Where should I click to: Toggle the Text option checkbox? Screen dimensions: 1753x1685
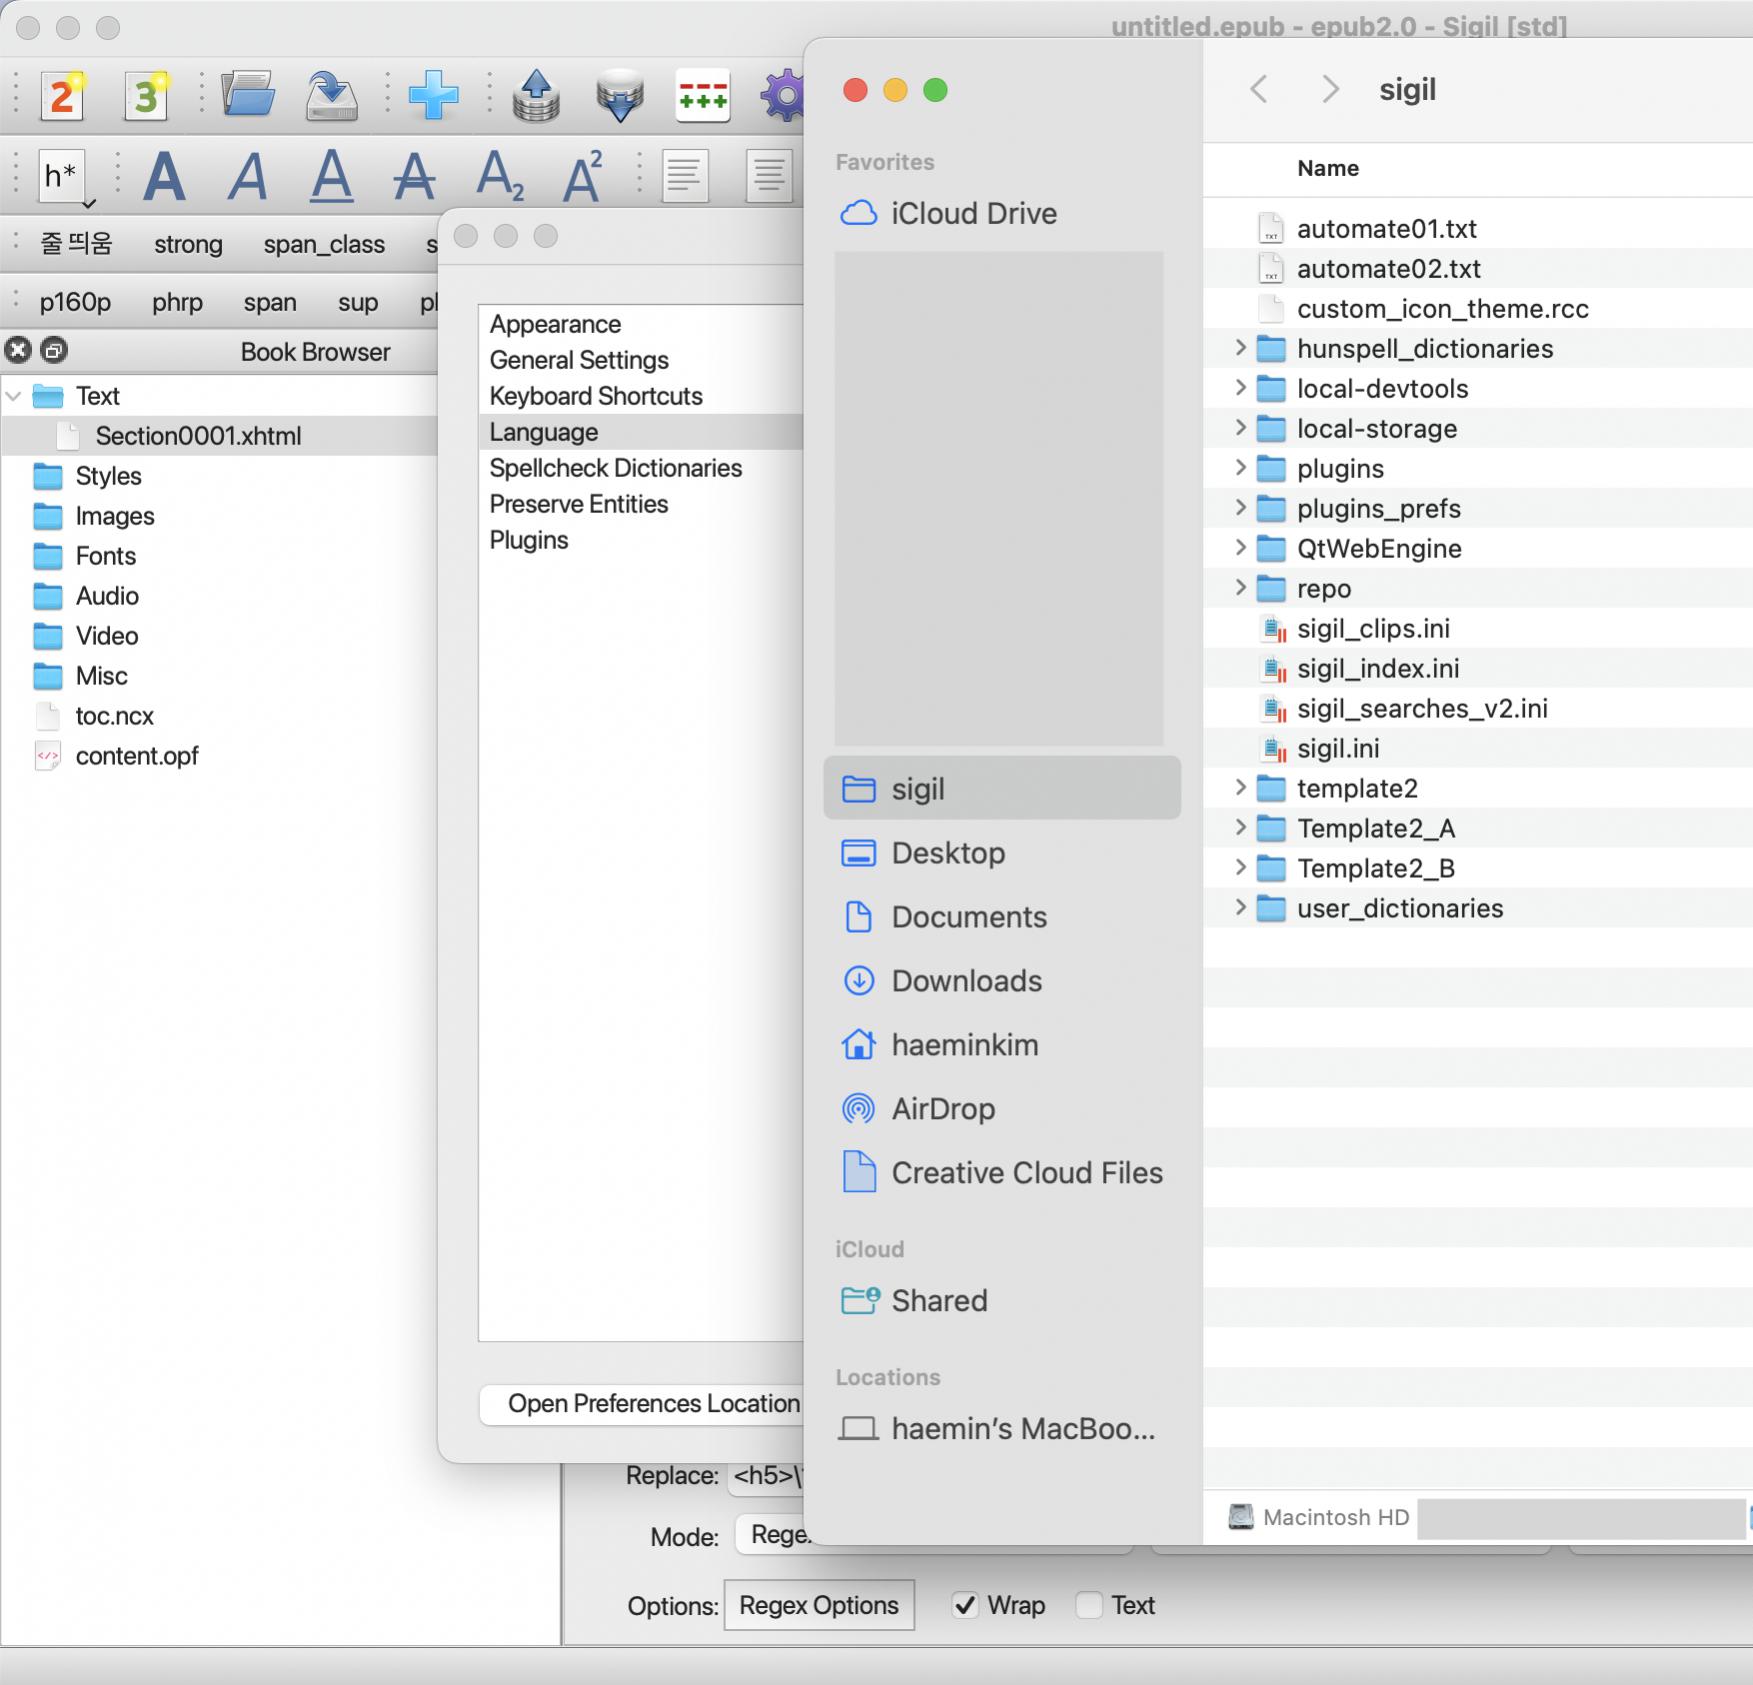point(1089,1605)
